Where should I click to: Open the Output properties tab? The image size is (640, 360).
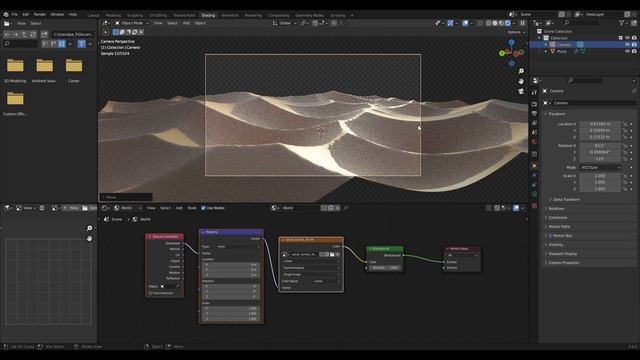point(534,113)
